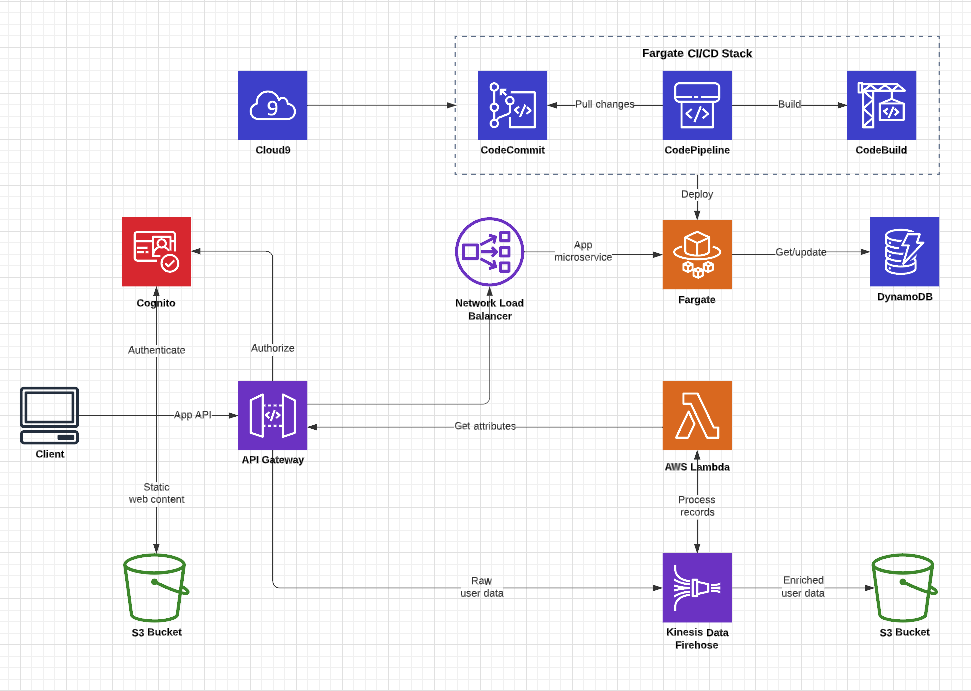
Task: Click the CodeCommit icon
Action: 512,106
